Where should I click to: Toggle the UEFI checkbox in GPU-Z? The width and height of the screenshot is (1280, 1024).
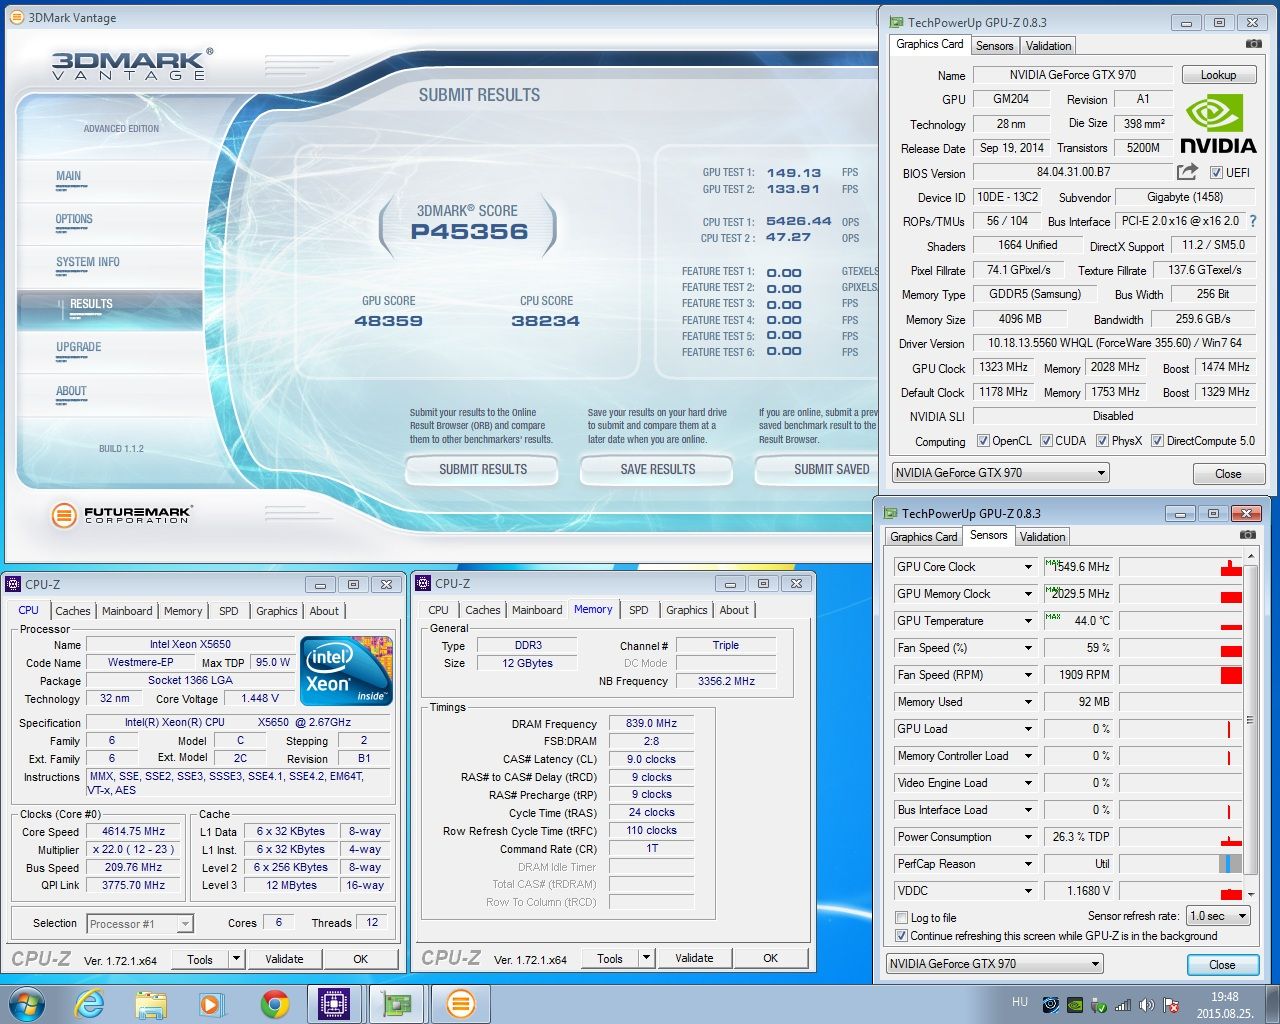(1216, 172)
